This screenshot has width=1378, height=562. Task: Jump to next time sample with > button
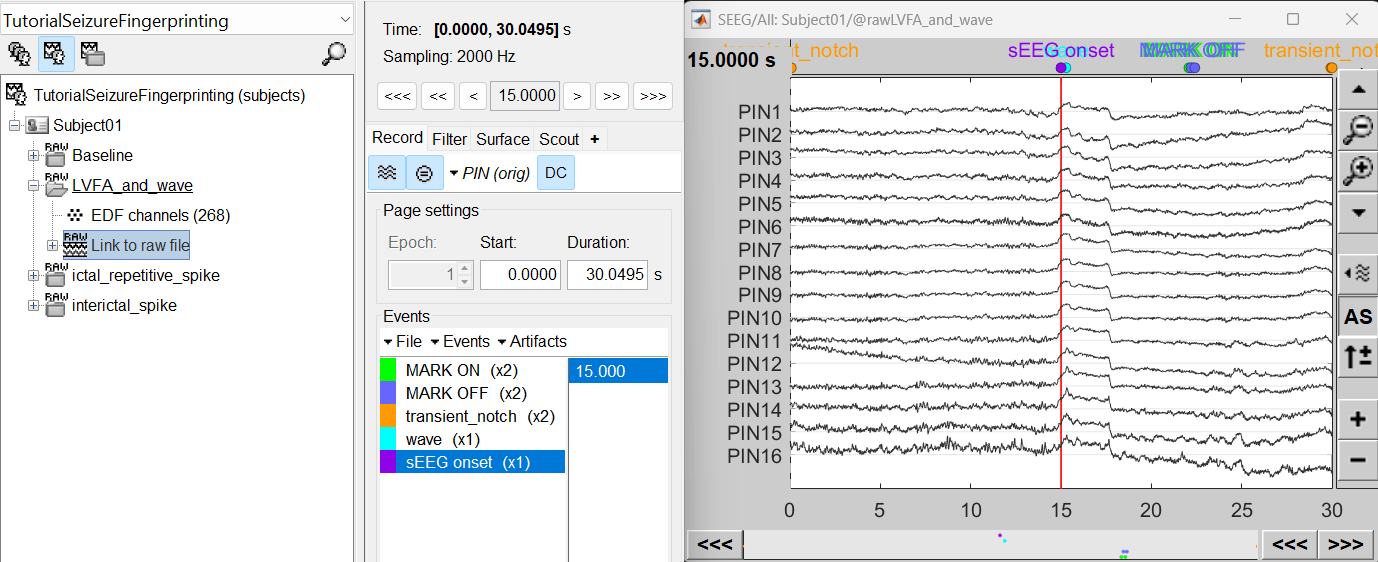click(x=576, y=96)
